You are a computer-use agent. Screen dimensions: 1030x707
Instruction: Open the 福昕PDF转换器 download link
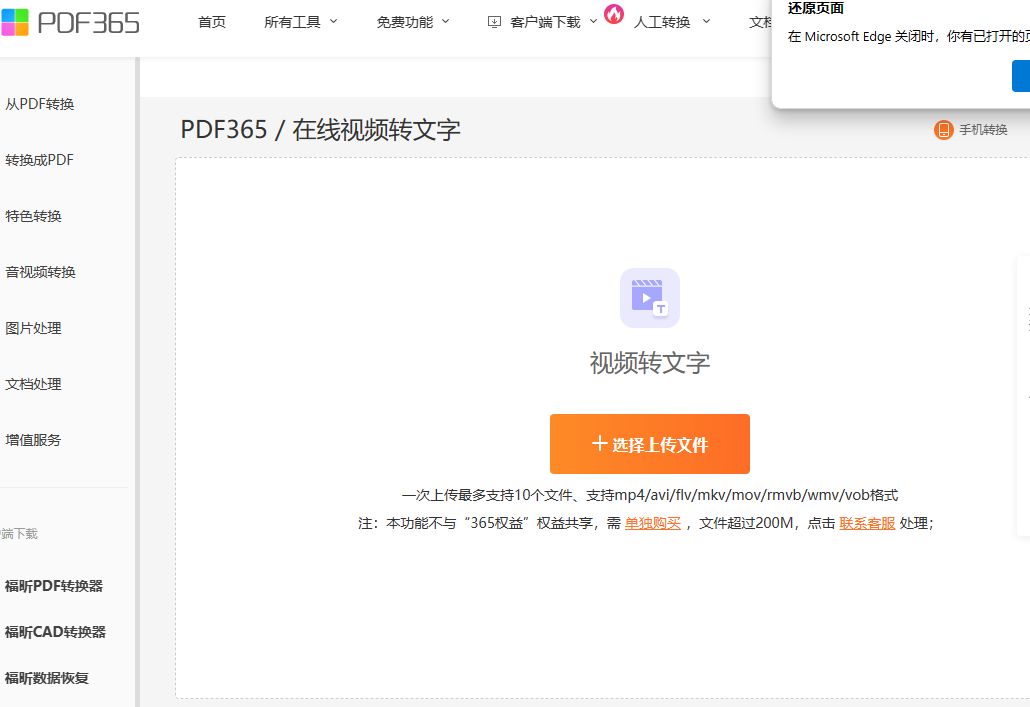(54, 586)
